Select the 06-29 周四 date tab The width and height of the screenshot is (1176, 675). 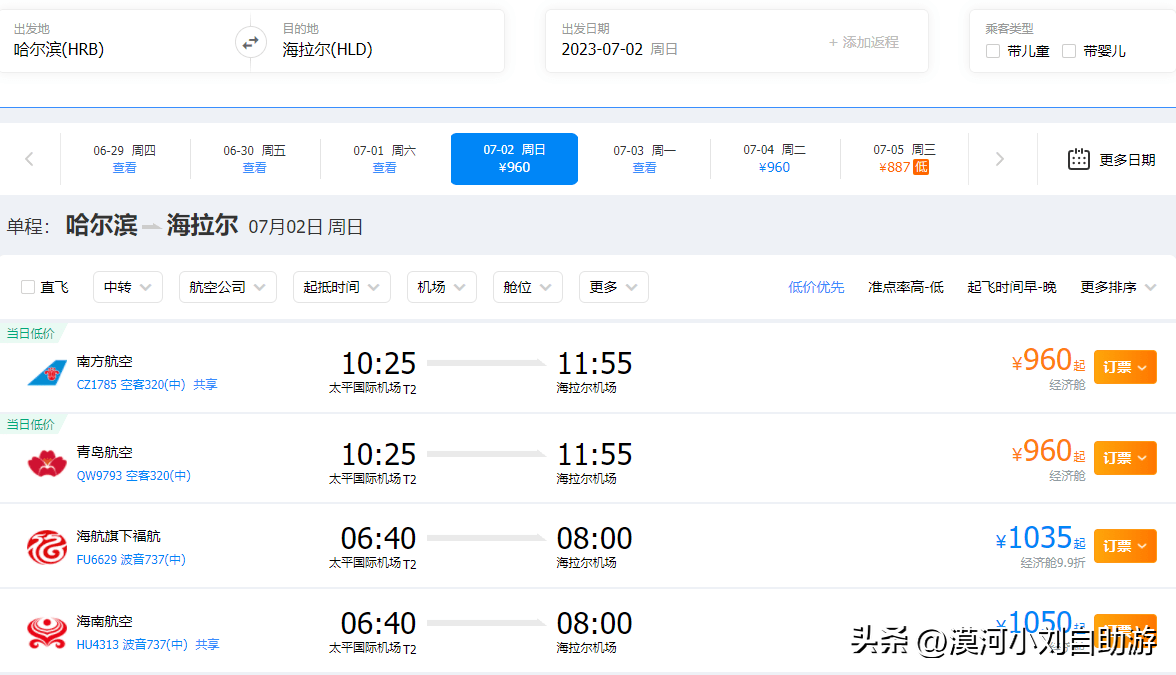pos(124,159)
